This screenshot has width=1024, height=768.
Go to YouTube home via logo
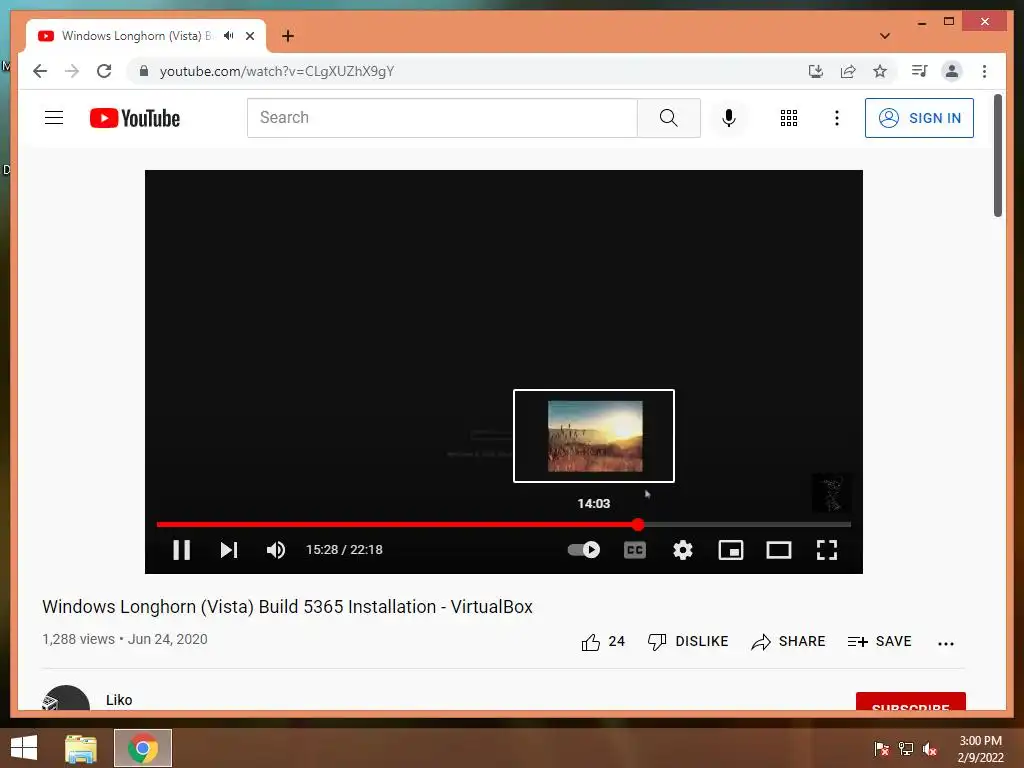pos(135,118)
